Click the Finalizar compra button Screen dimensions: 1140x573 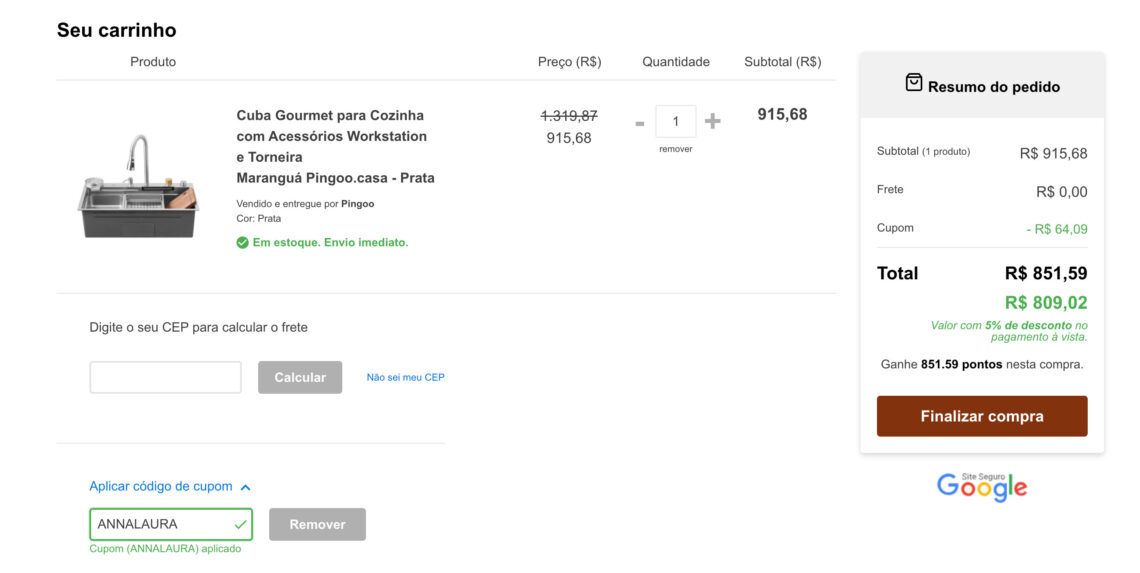point(982,416)
